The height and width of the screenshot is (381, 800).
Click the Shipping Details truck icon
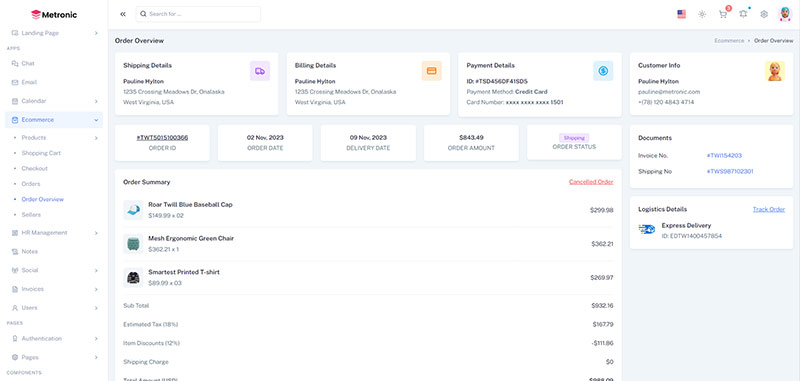pyautogui.click(x=260, y=71)
